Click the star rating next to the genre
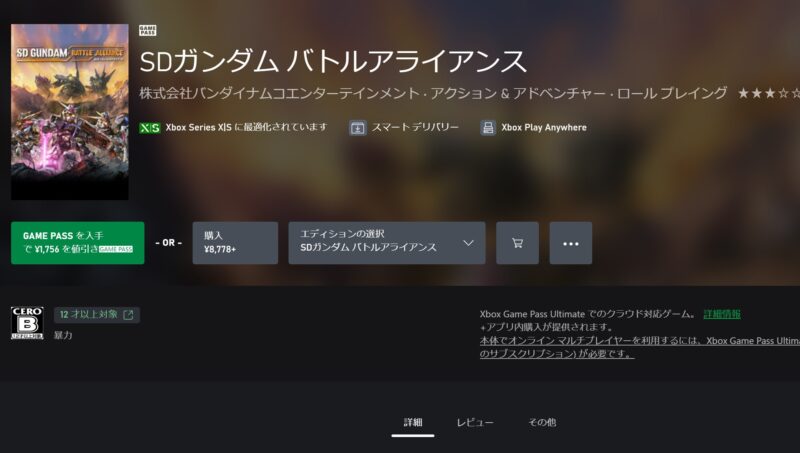This screenshot has width=800, height=453. [x=769, y=93]
